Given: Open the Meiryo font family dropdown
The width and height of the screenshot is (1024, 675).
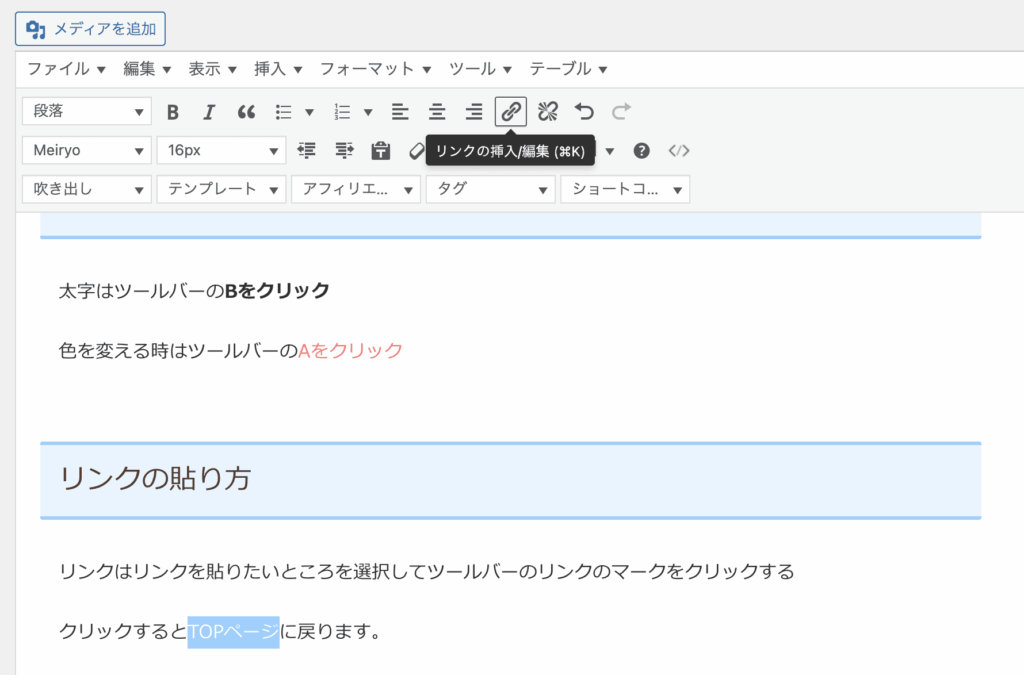Looking at the screenshot, I should [86, 150].
